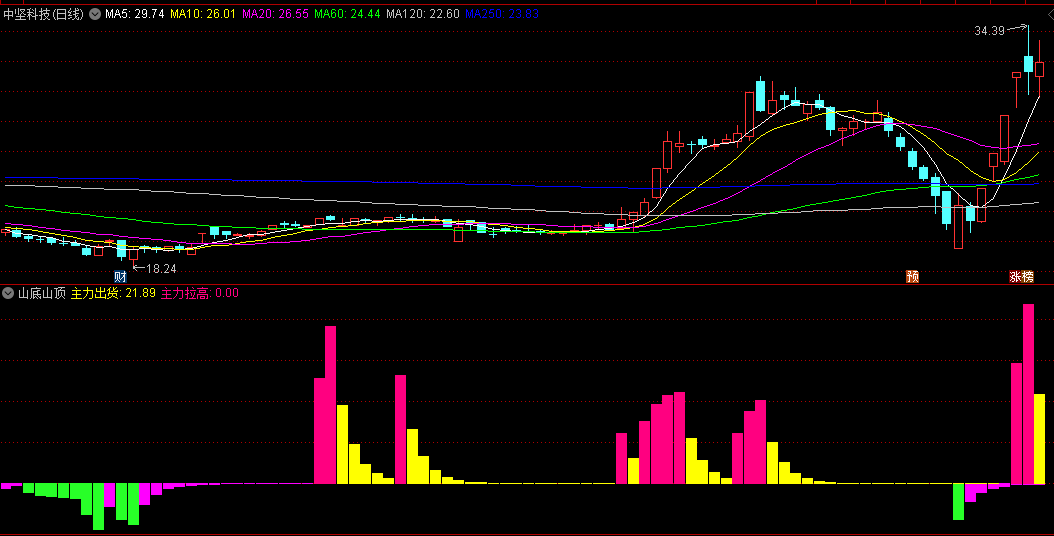Click the 财 marker below the chart
This screenshot has width=1054, height=536.
pos(120,276)
